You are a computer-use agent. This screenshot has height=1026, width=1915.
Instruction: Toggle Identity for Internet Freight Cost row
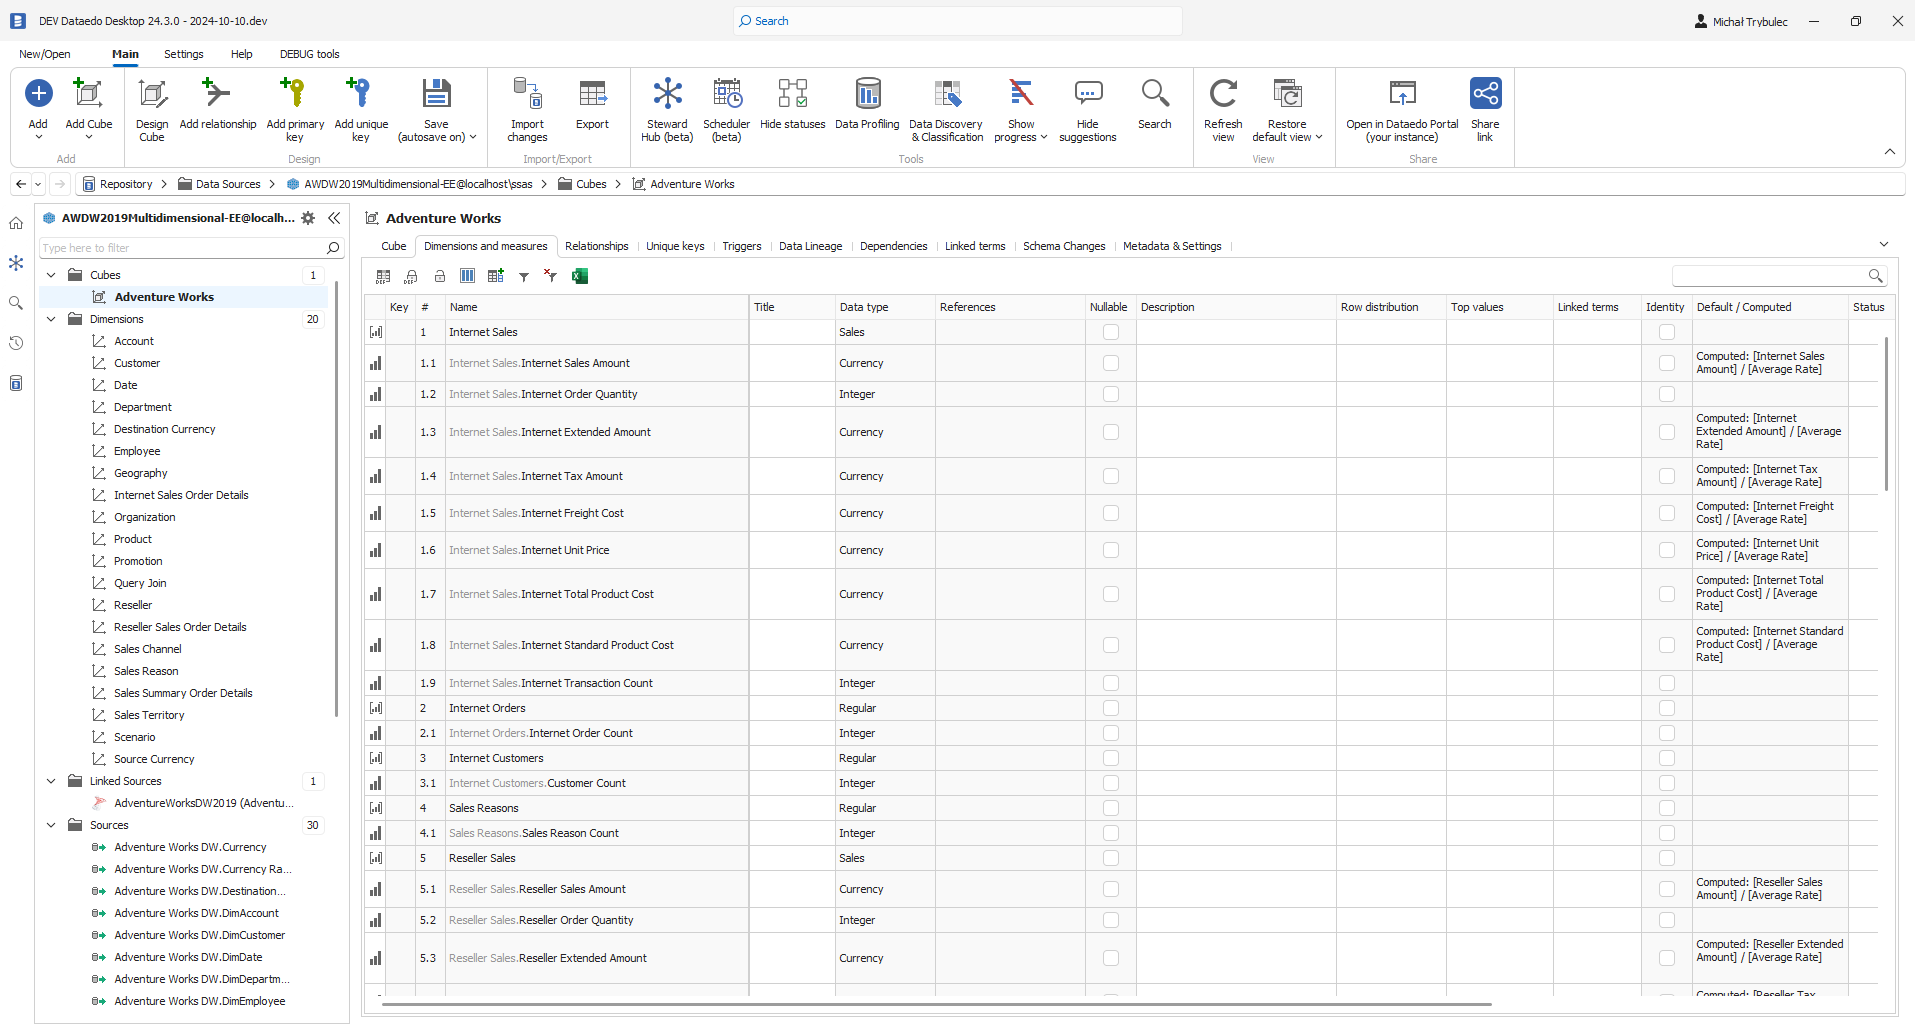click(x=1666, y=513)
